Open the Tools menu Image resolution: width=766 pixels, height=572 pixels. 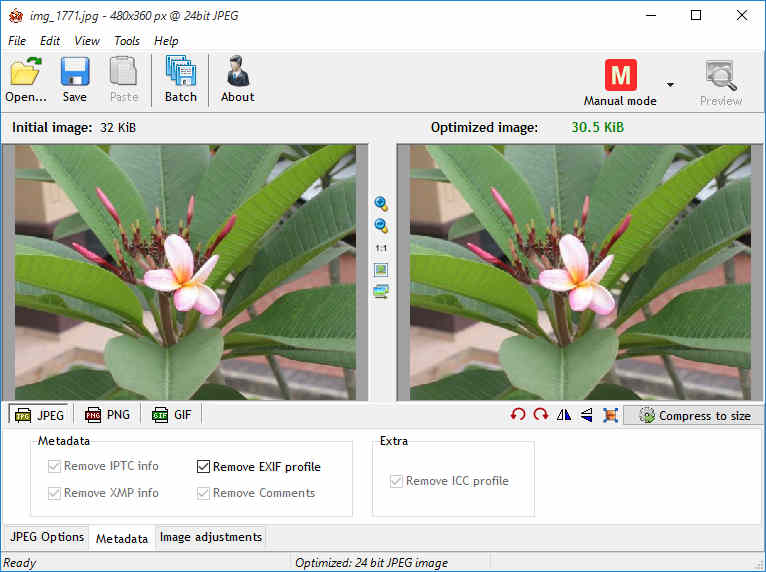tap(127, 41)
